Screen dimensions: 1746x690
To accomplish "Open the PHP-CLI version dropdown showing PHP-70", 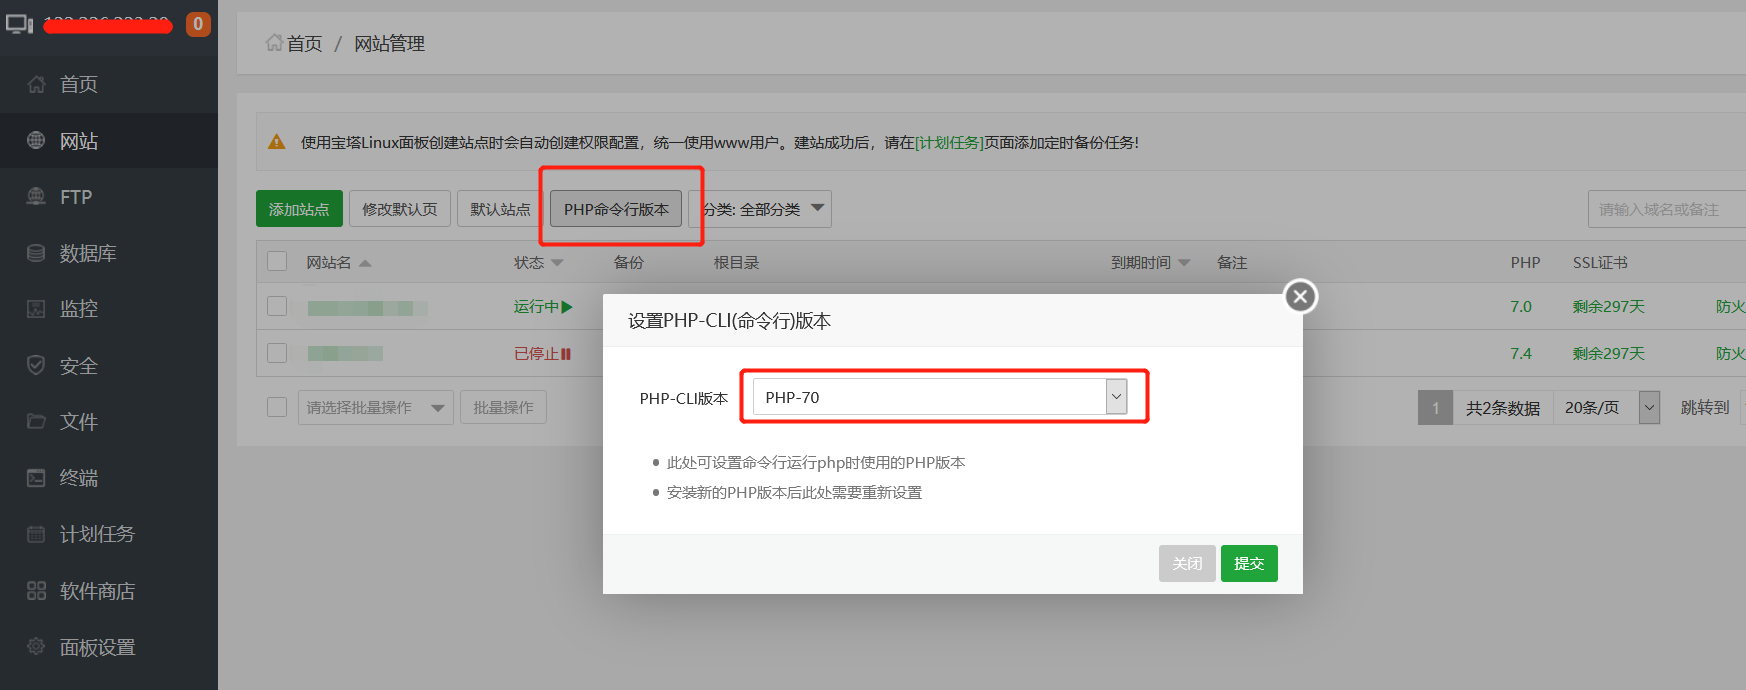I will point(940,397).
